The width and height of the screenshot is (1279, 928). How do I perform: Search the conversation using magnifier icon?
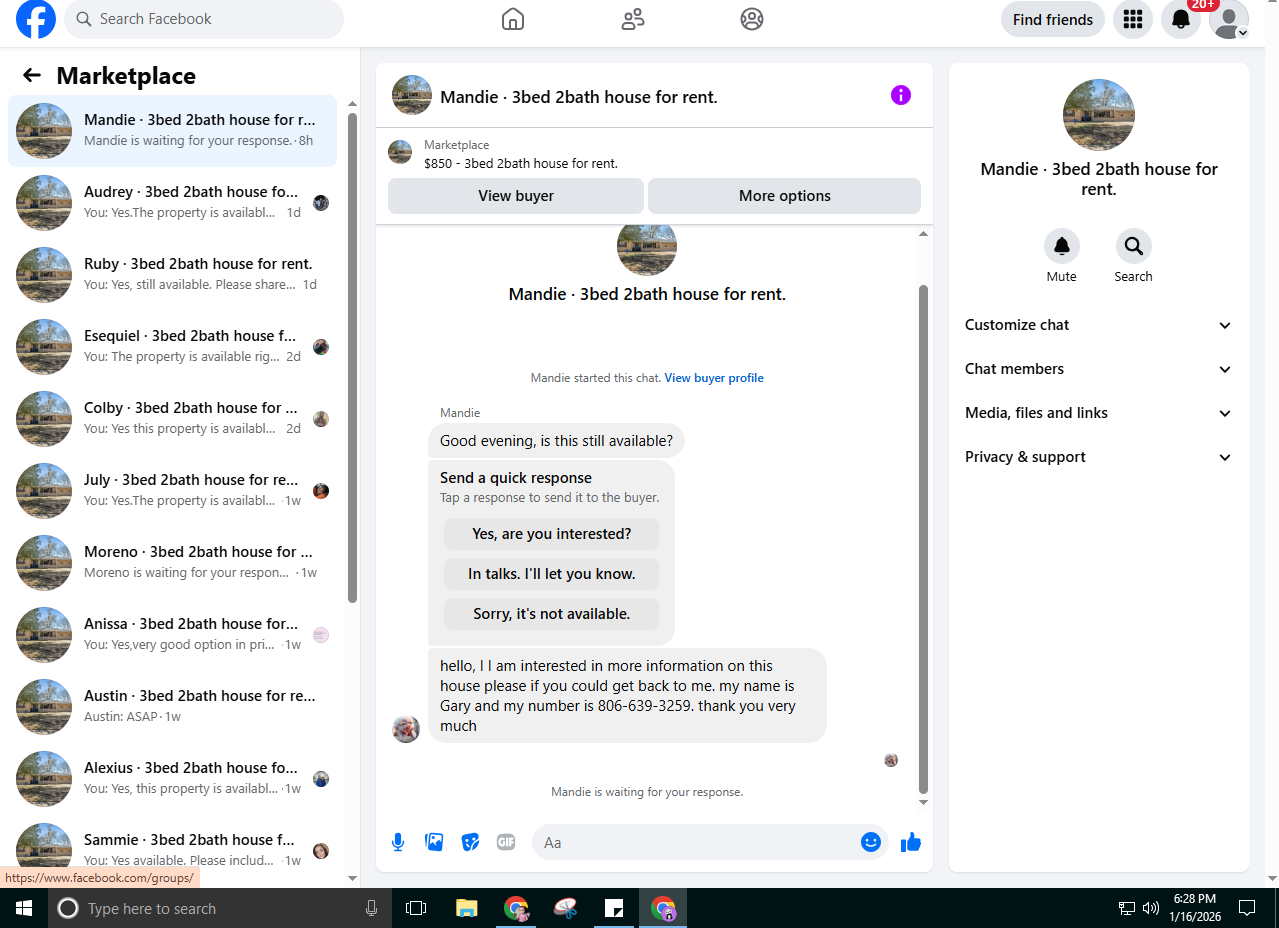pos(1134,246)
